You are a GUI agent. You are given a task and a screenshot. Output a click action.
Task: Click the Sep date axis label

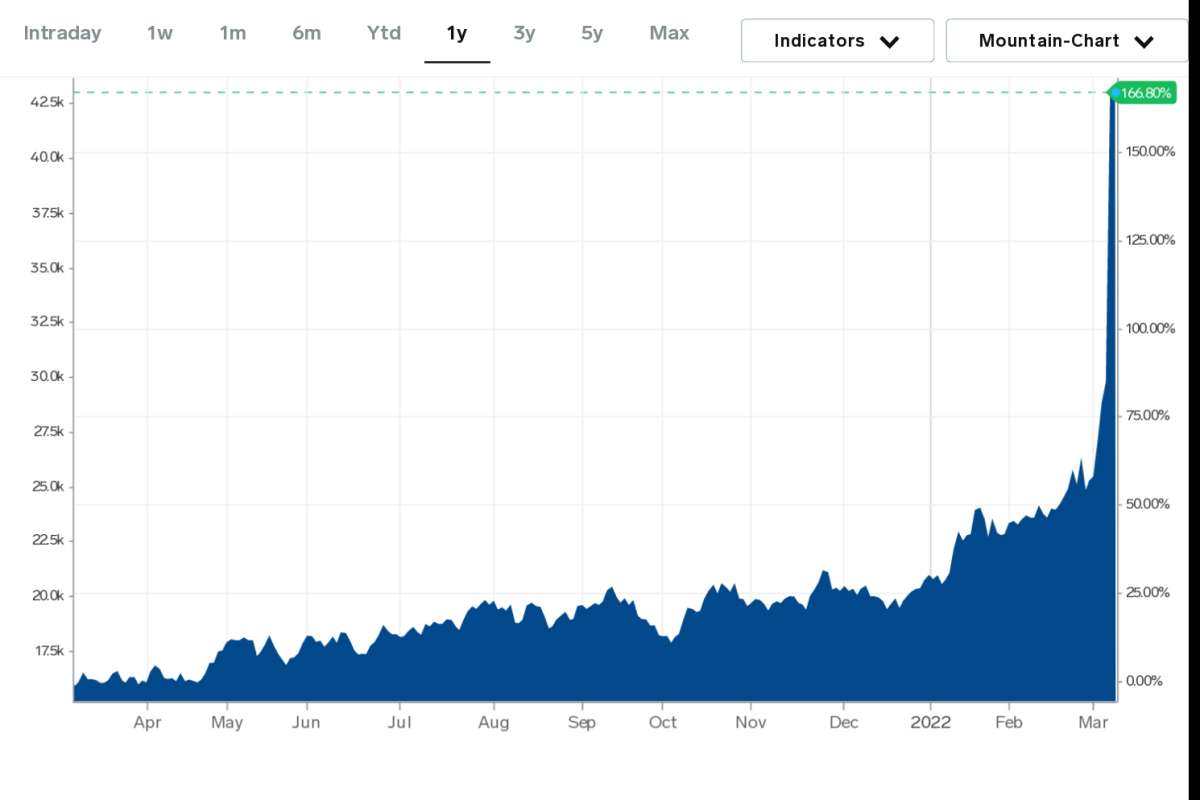pos(581,722)
